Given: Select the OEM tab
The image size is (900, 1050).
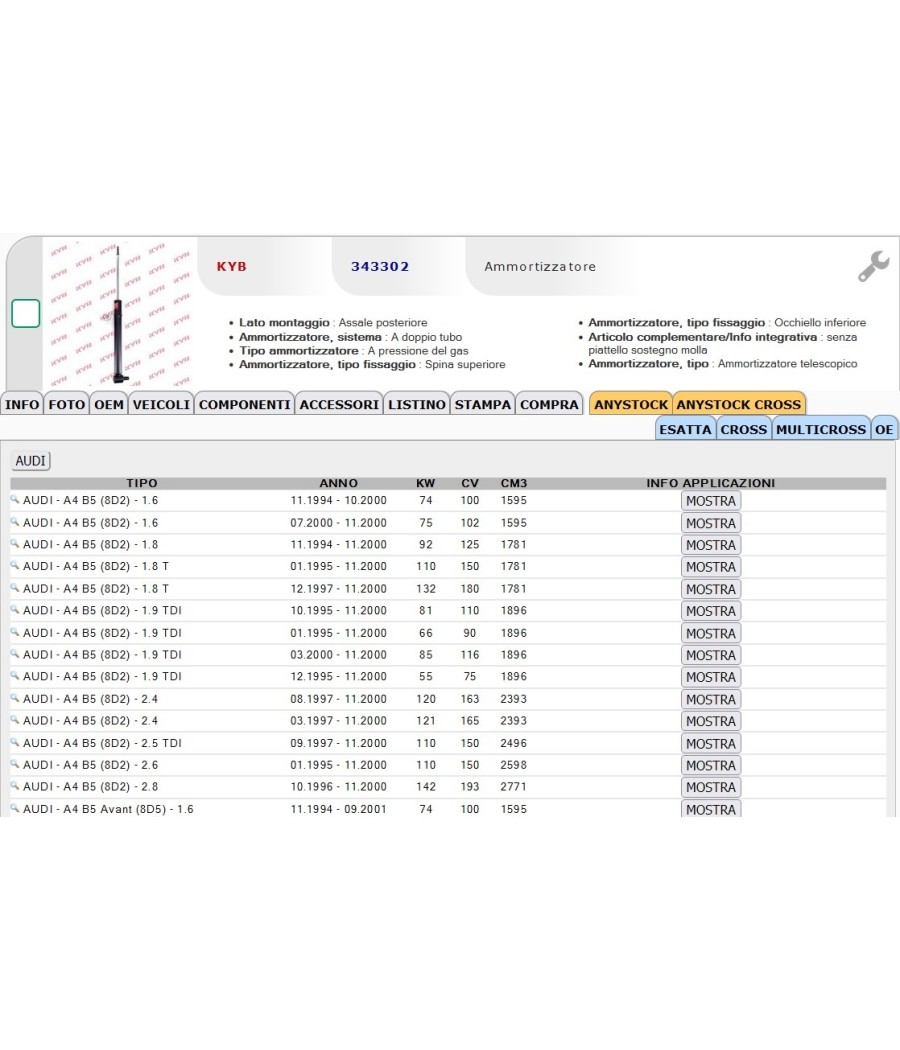Looking at the screenshot, I should (108, 404).
